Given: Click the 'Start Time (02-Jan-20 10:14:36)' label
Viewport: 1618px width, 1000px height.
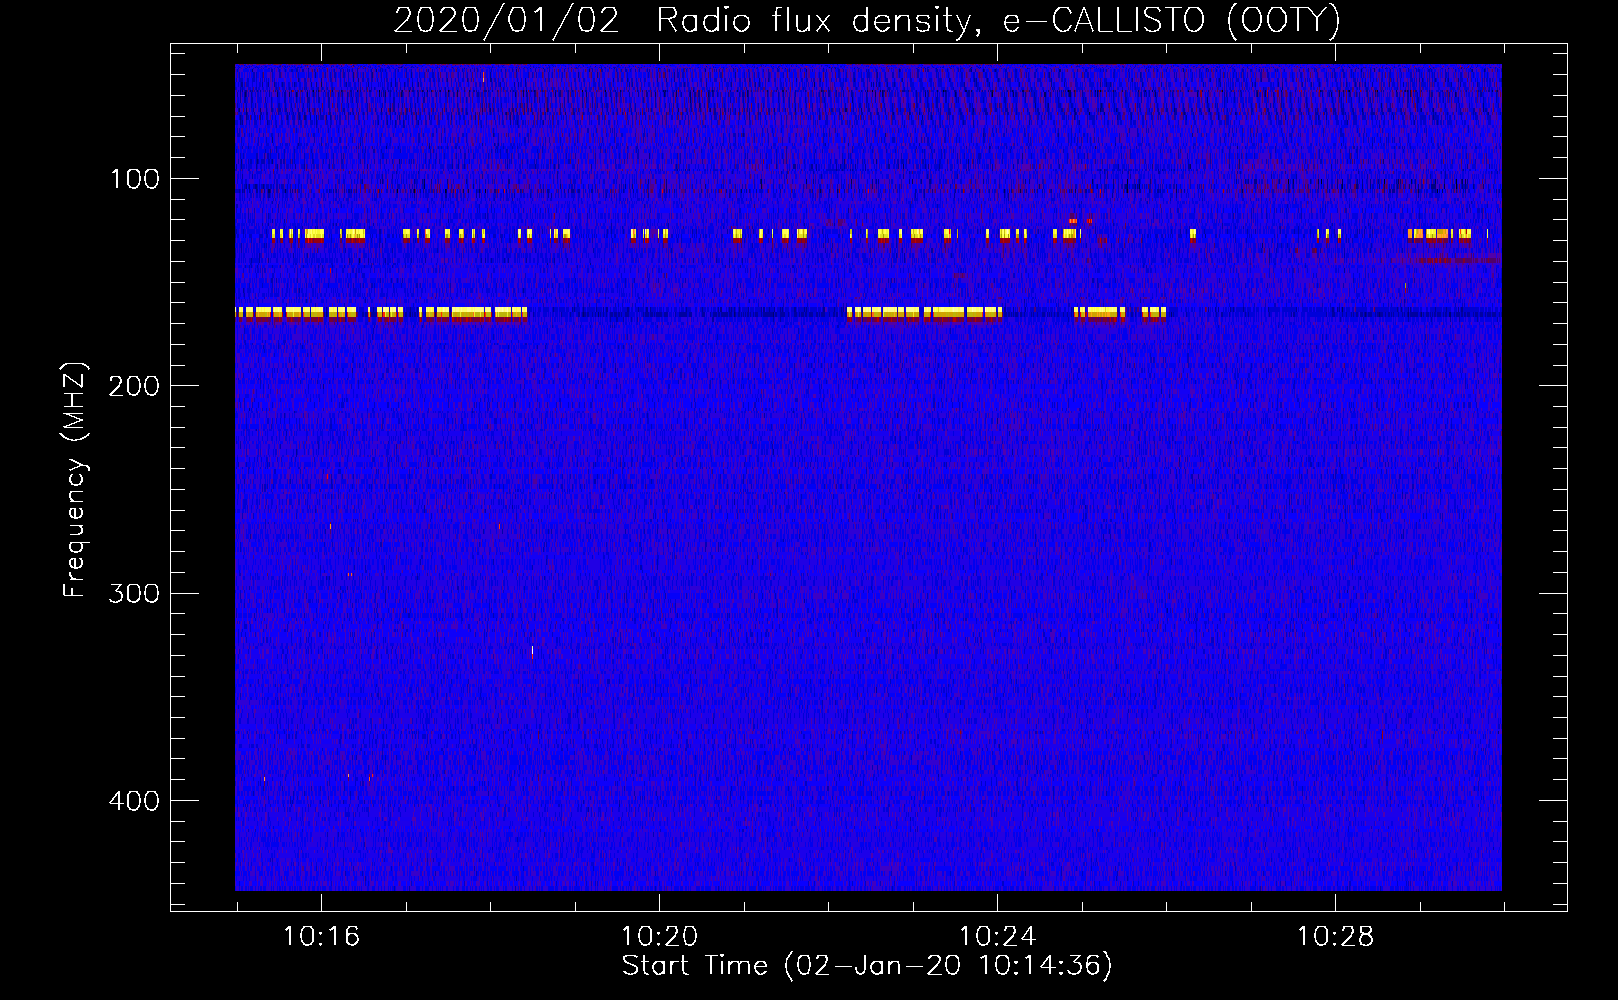Looking at the screenshot, I should pos(867,966).
